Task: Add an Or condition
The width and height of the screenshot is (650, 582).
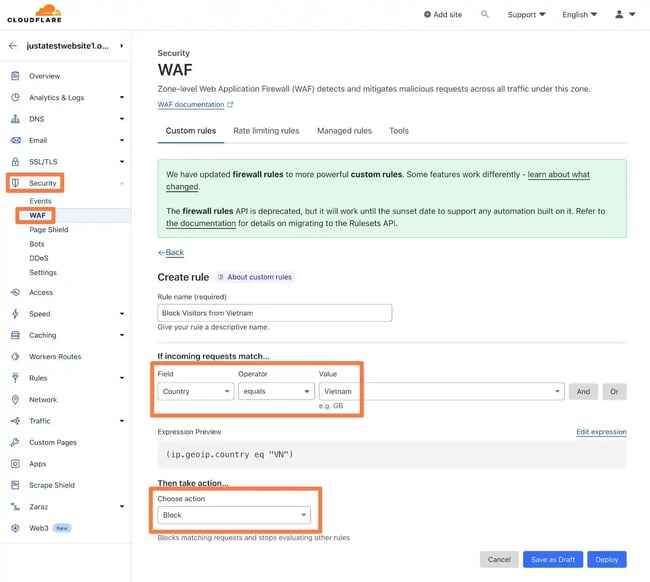Action: click(x=614, y=392)
